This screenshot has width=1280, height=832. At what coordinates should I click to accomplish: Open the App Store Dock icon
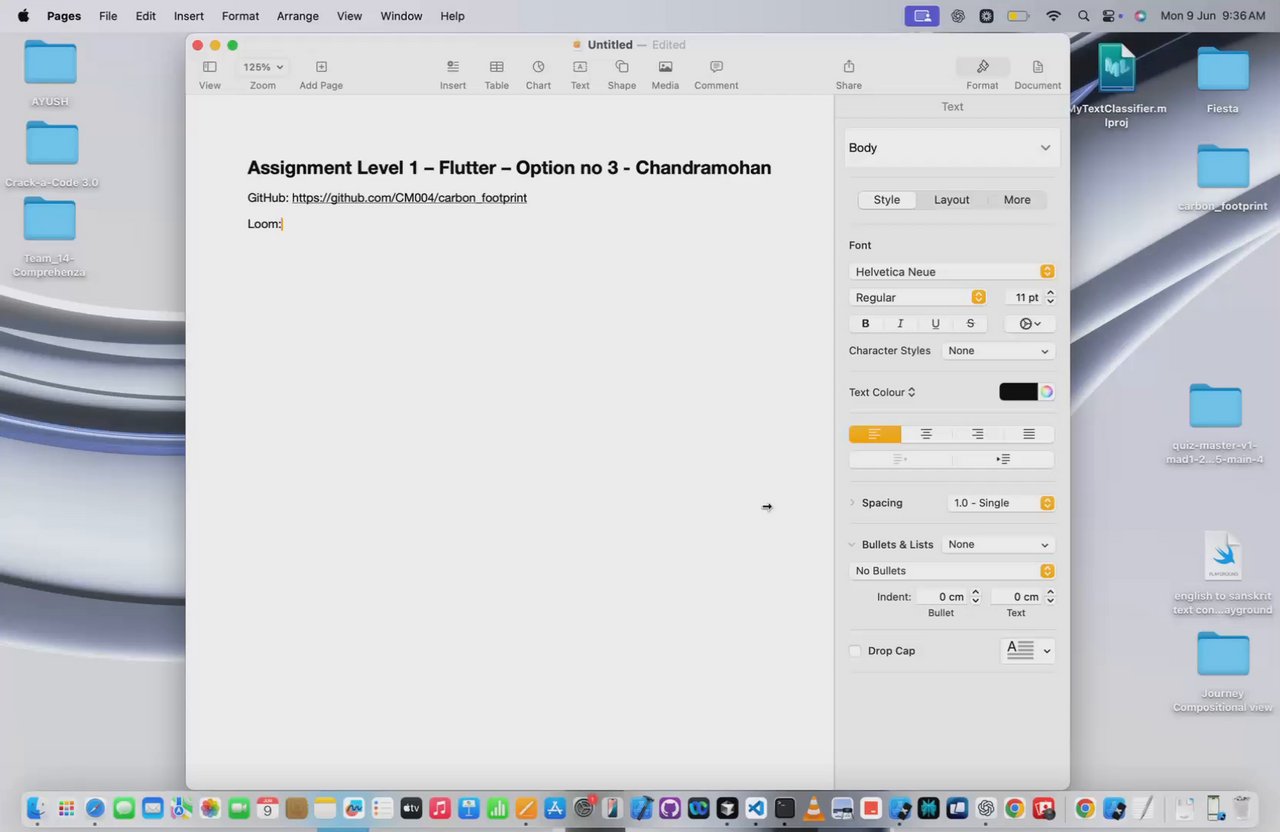coord(555,808)
